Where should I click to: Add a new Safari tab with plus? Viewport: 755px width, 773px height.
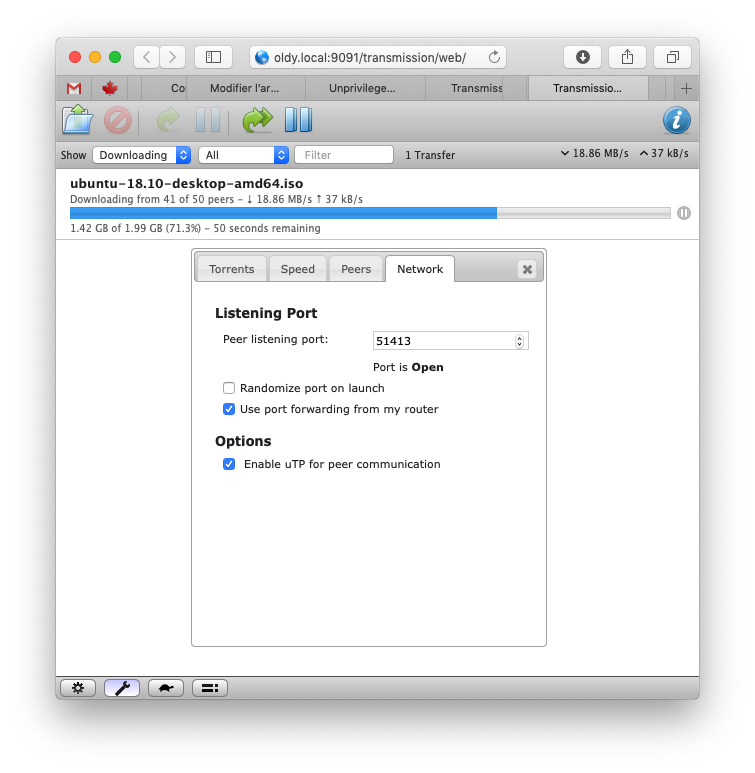pyautogui.click(x=686, y=88)
